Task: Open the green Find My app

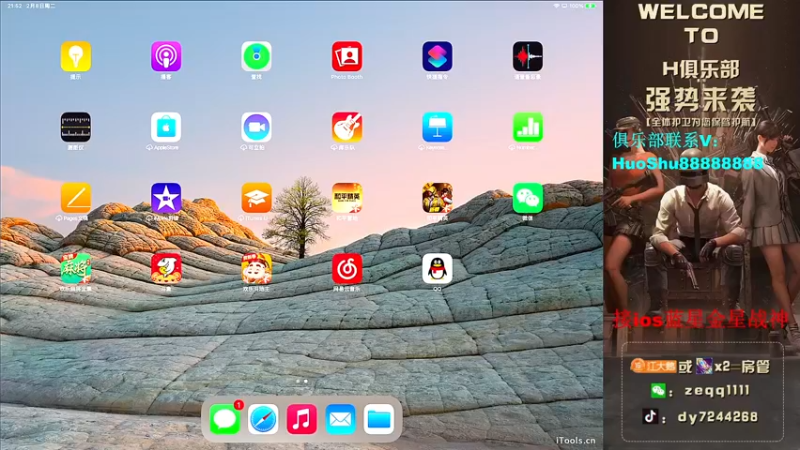Action: (256, 56)
